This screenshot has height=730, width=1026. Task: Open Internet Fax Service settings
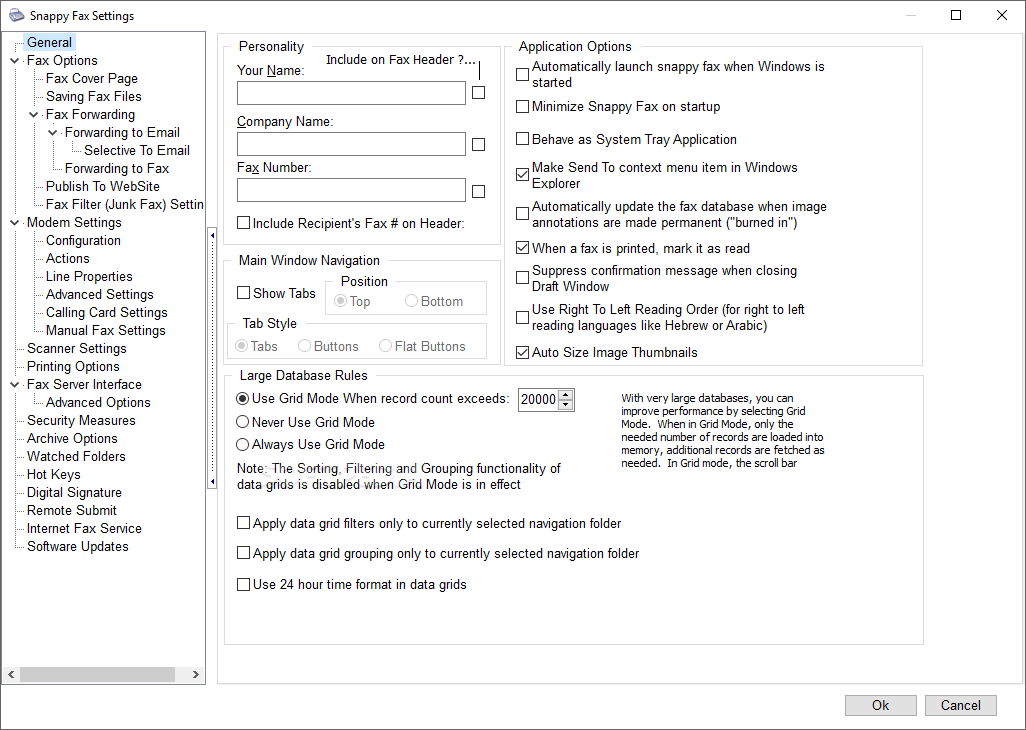tap(84, 528)
